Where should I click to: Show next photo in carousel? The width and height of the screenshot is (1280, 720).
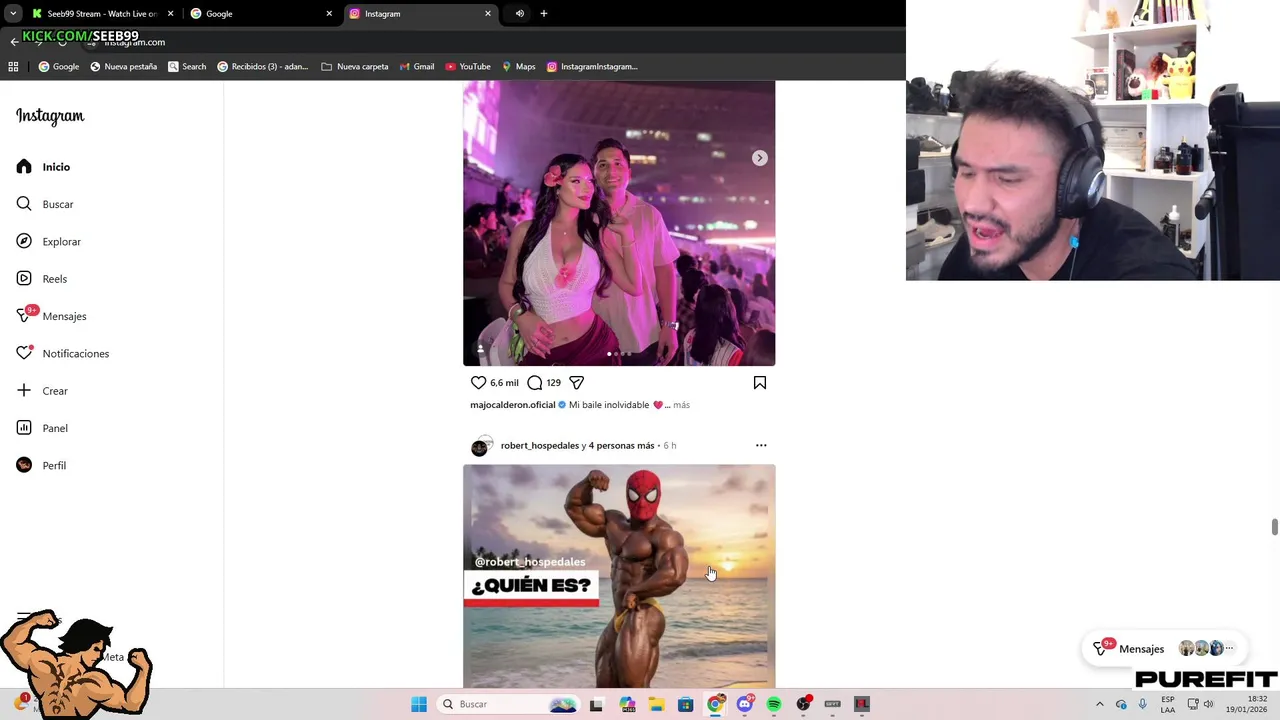coord(760,158)
